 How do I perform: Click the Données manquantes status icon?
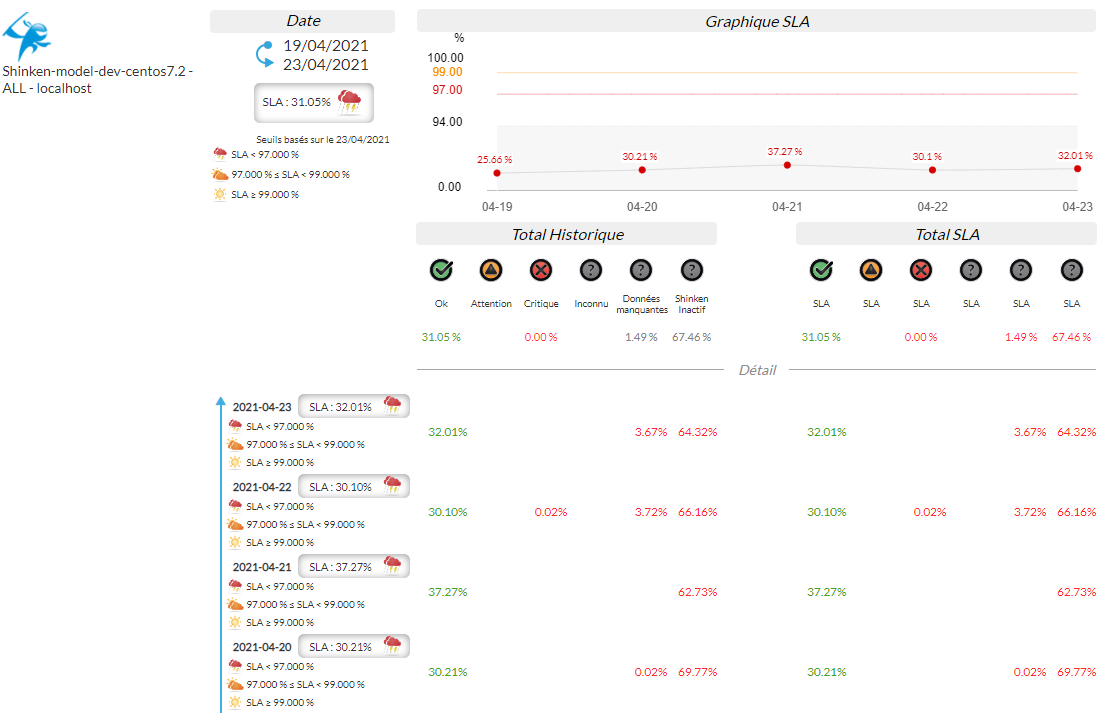[641, 270]
